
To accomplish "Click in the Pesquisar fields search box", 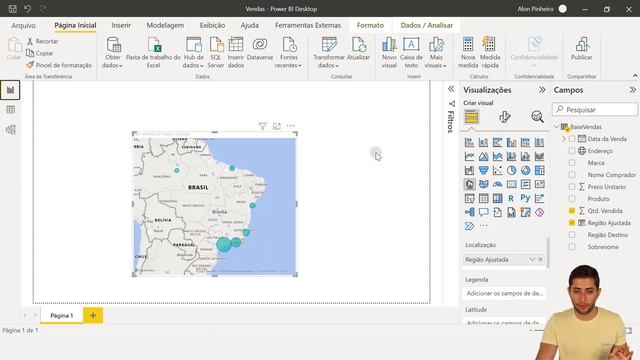I will point(595,109).
